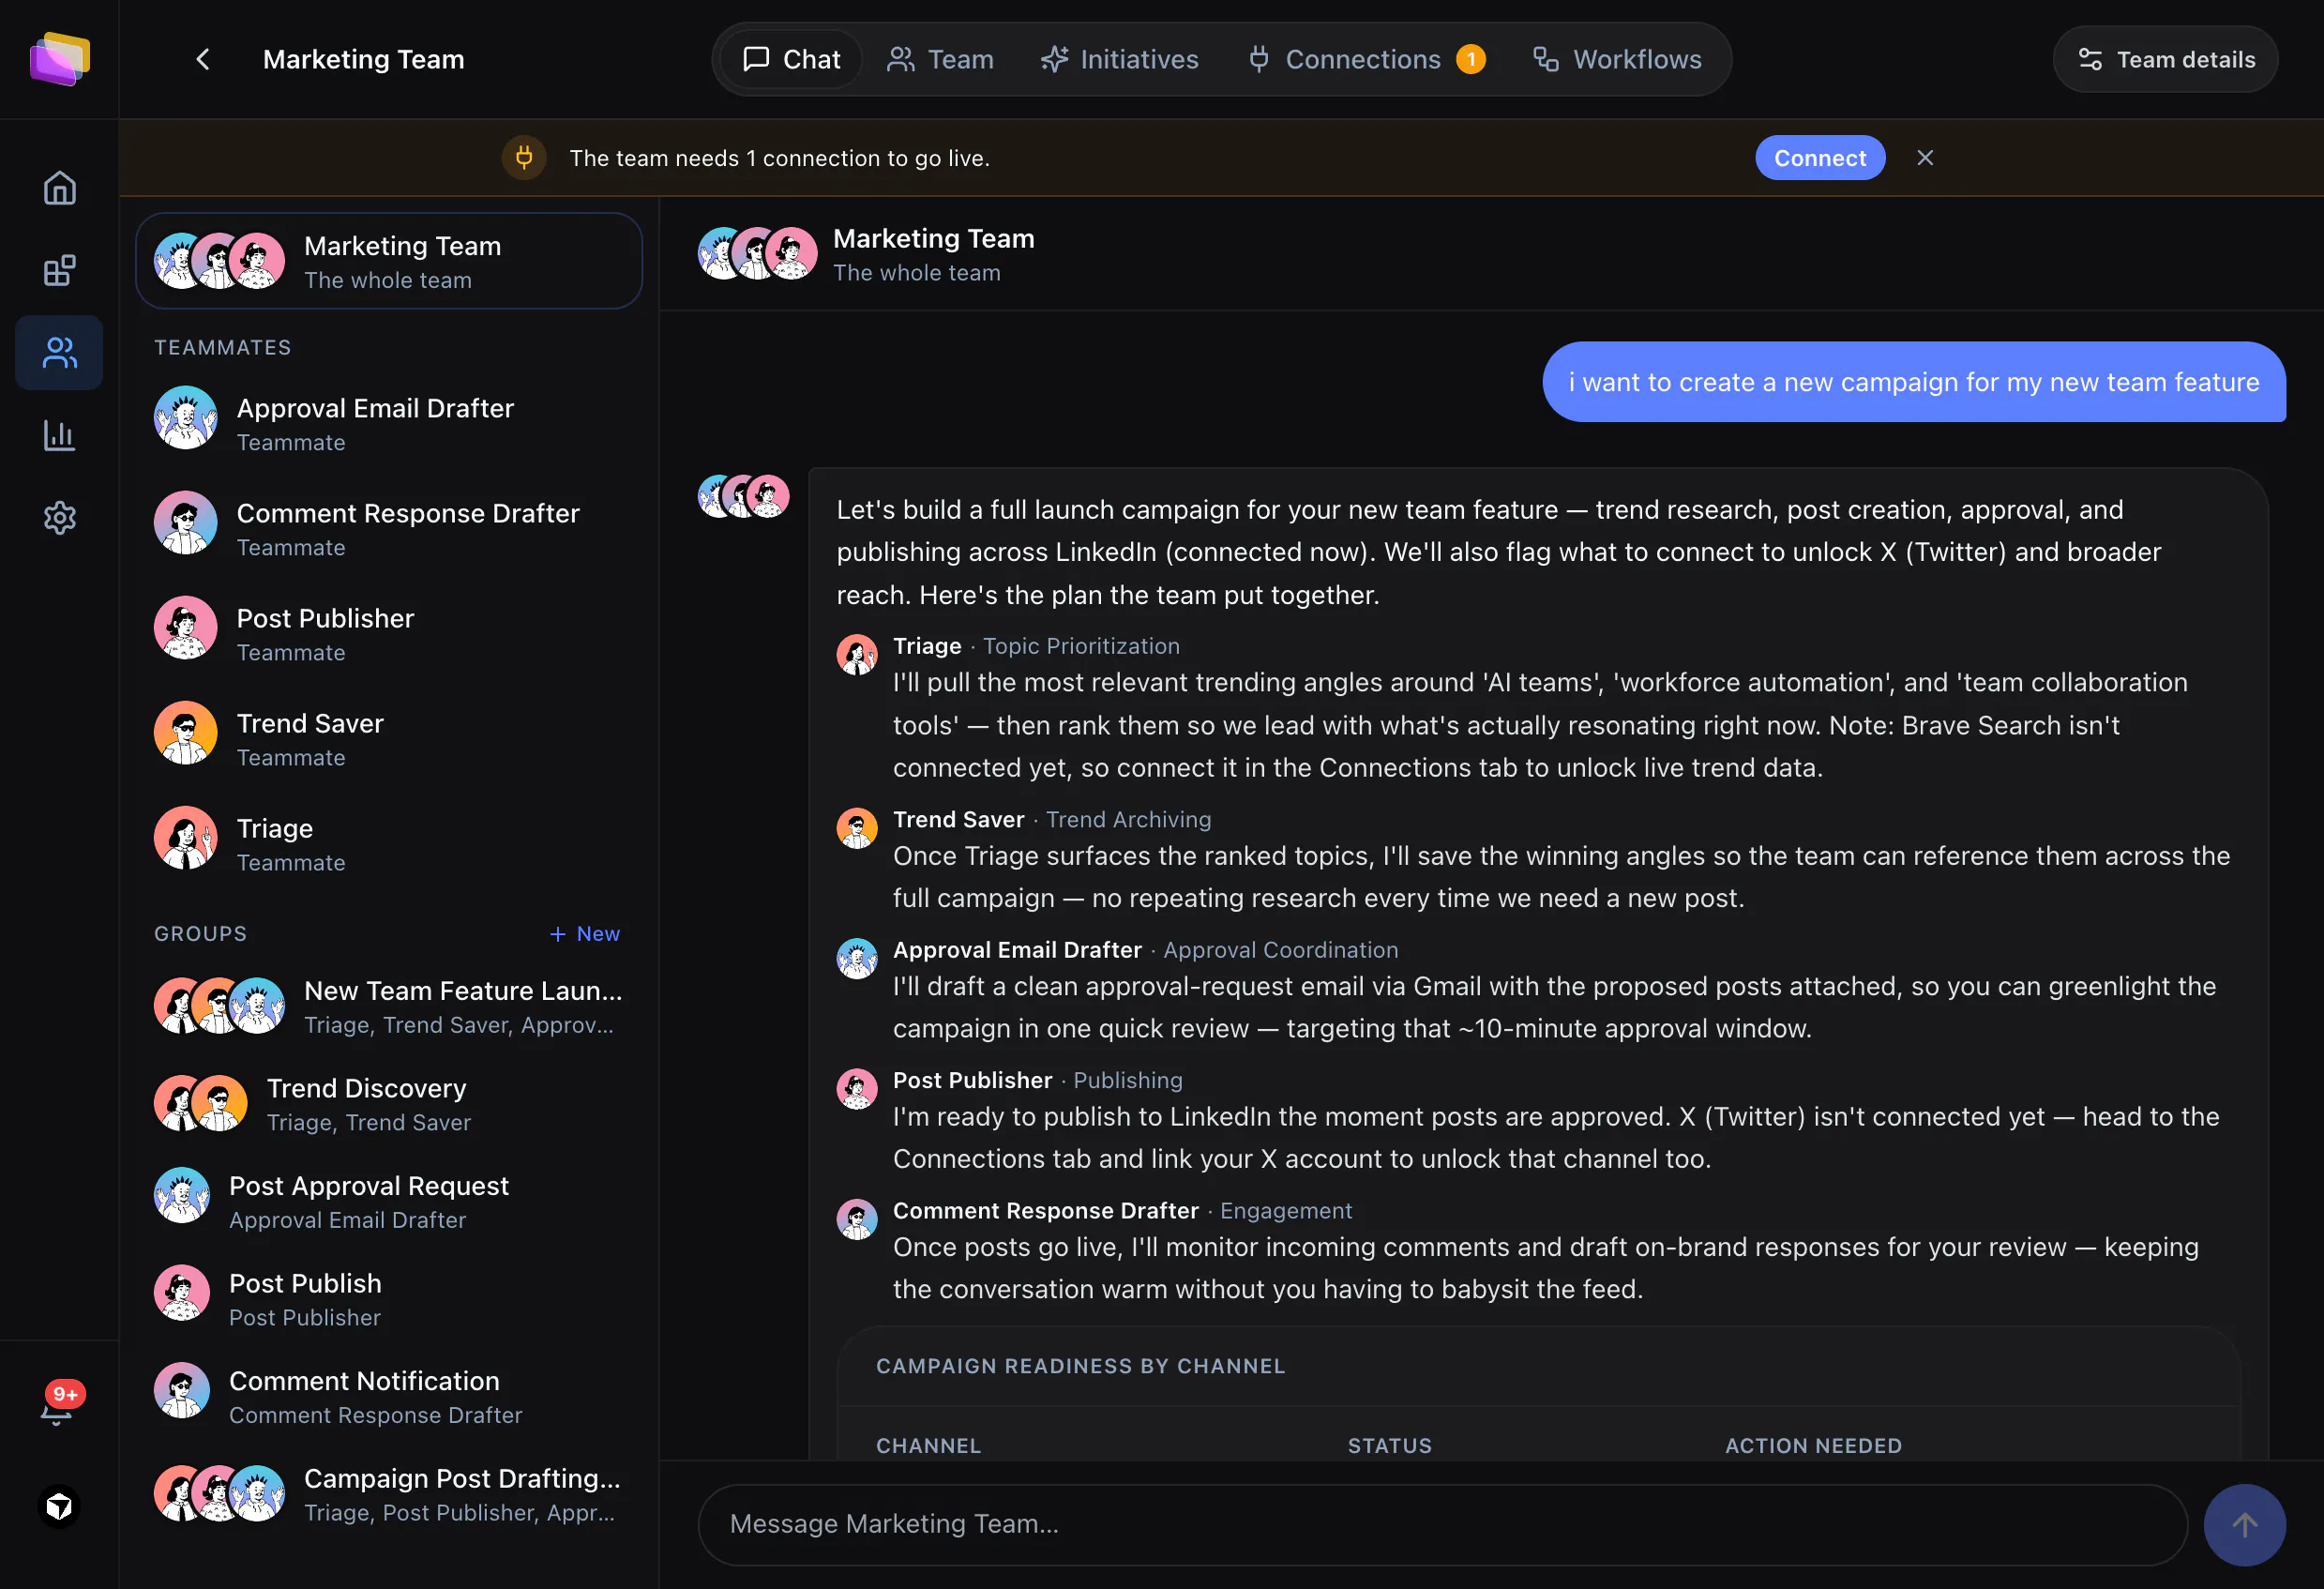Screen dimensions: 2324x1589
Task: Go back using the left chevron arrow
Action: (x=203, y=59)
